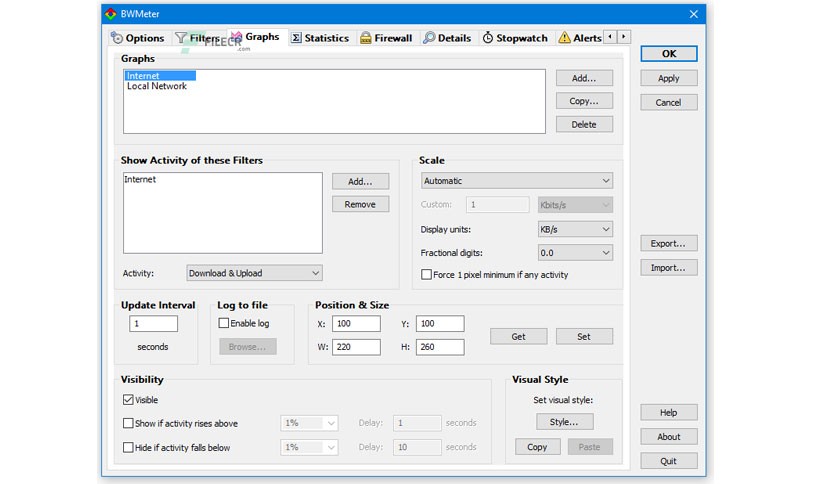This screenshot has width=836, height=484.
Task: Add a filter to the activity list
Action: [360, 181]
